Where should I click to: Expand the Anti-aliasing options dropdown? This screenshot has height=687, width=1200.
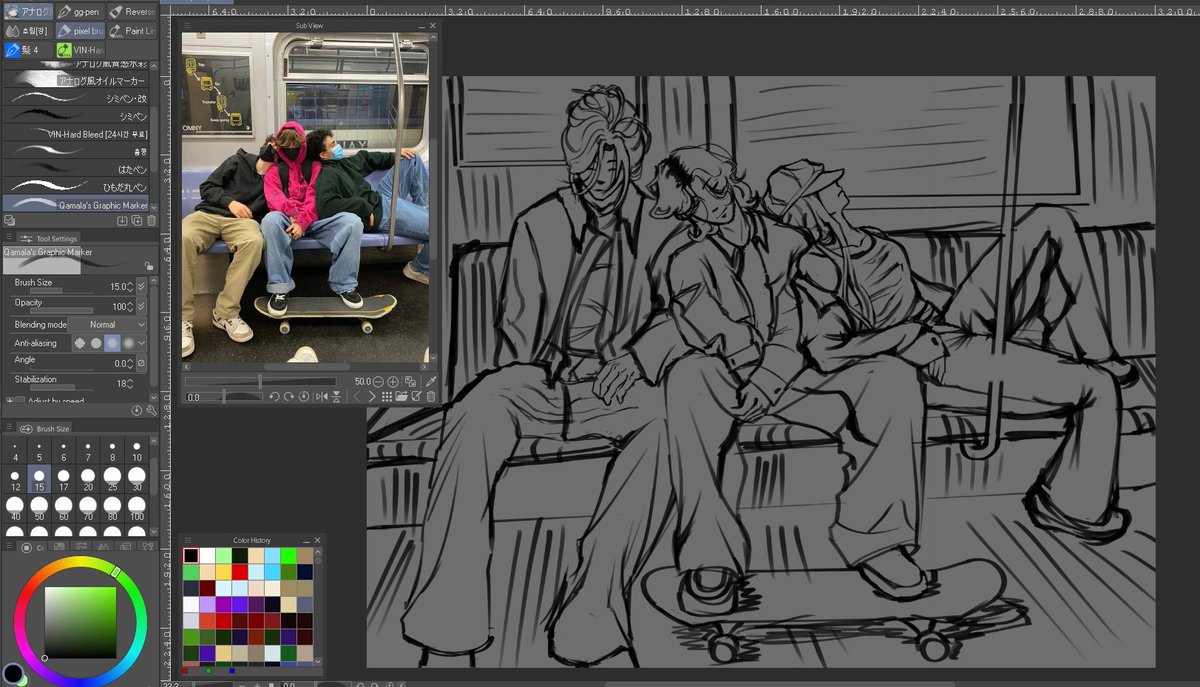pos(141,343)
